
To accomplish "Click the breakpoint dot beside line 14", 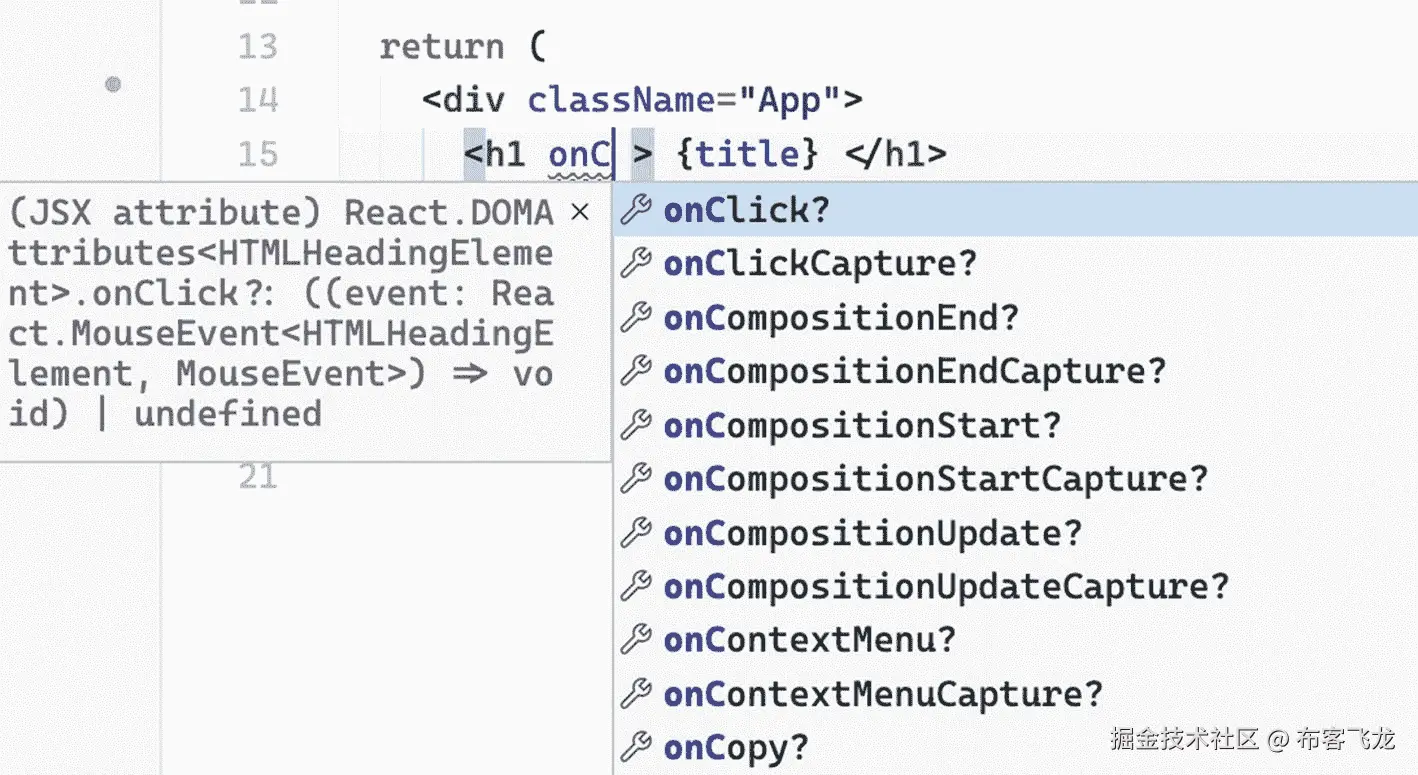I will [x=113, y=85].
